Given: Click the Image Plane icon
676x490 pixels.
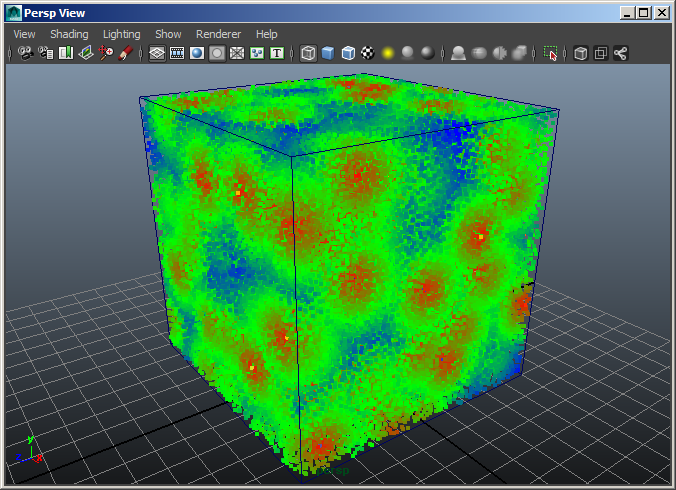Looking at the screenshot, I should [86, 53].
